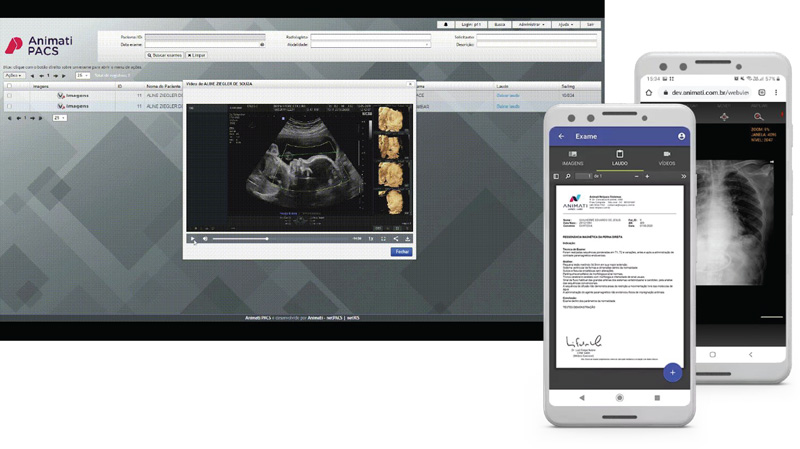Open the Modalidade dropdown

coord(371,44)
